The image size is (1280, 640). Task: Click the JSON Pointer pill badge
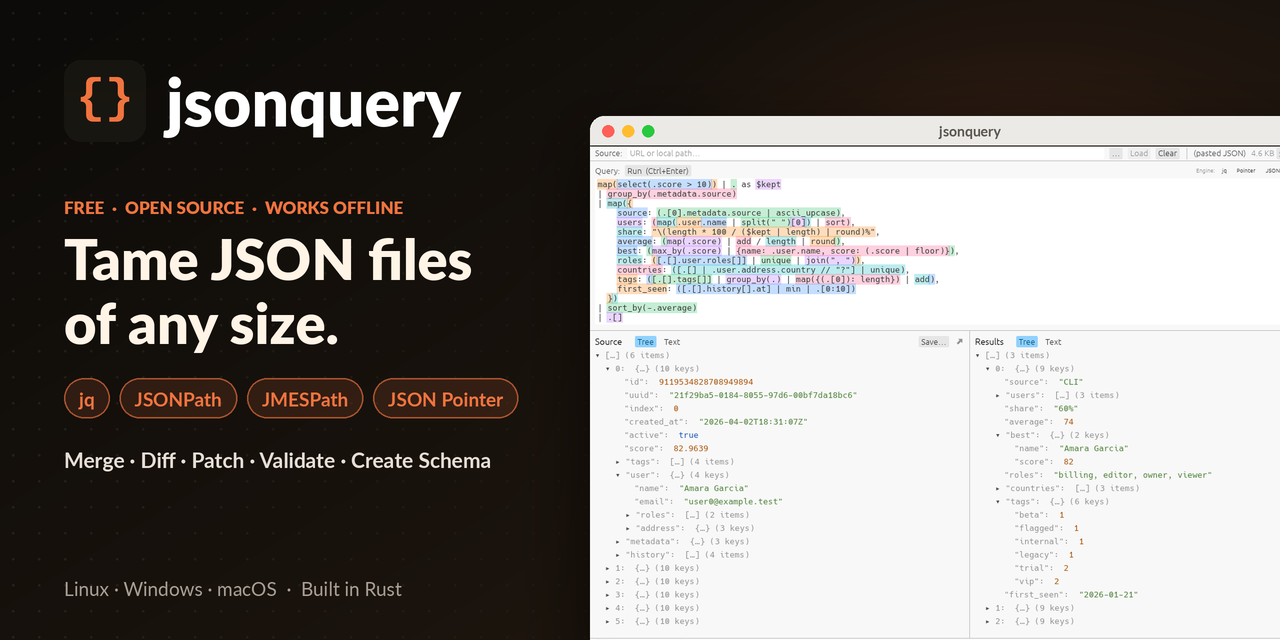[445, 399]
